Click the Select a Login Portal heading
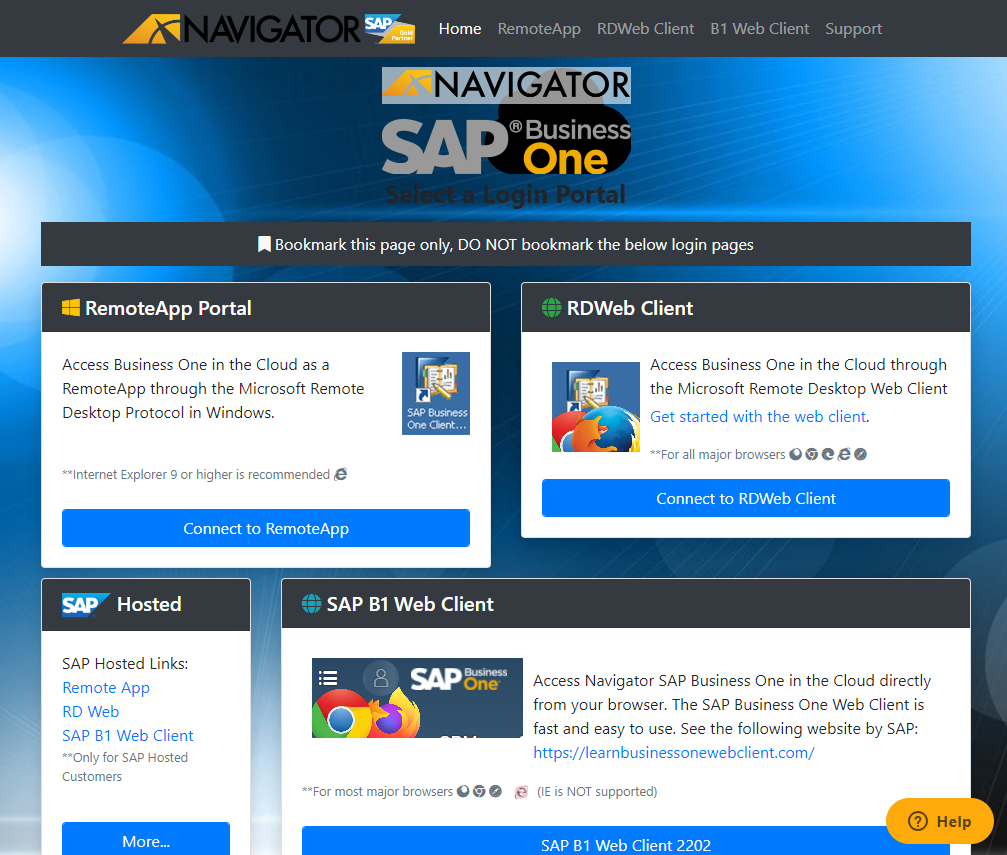The width and height of the screenshot is (1007, 855). click(506, 194)
